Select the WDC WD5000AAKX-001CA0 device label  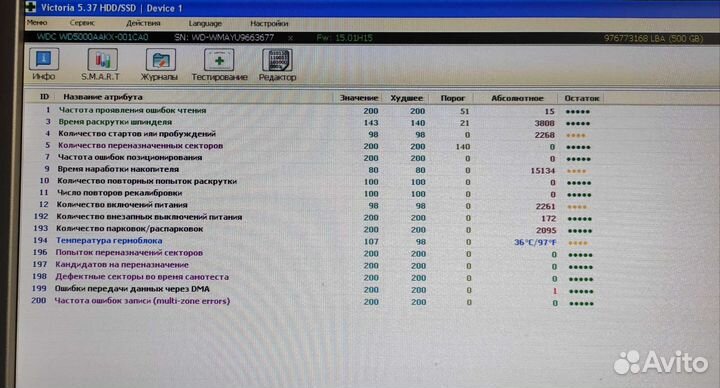[x=92, y=37]
